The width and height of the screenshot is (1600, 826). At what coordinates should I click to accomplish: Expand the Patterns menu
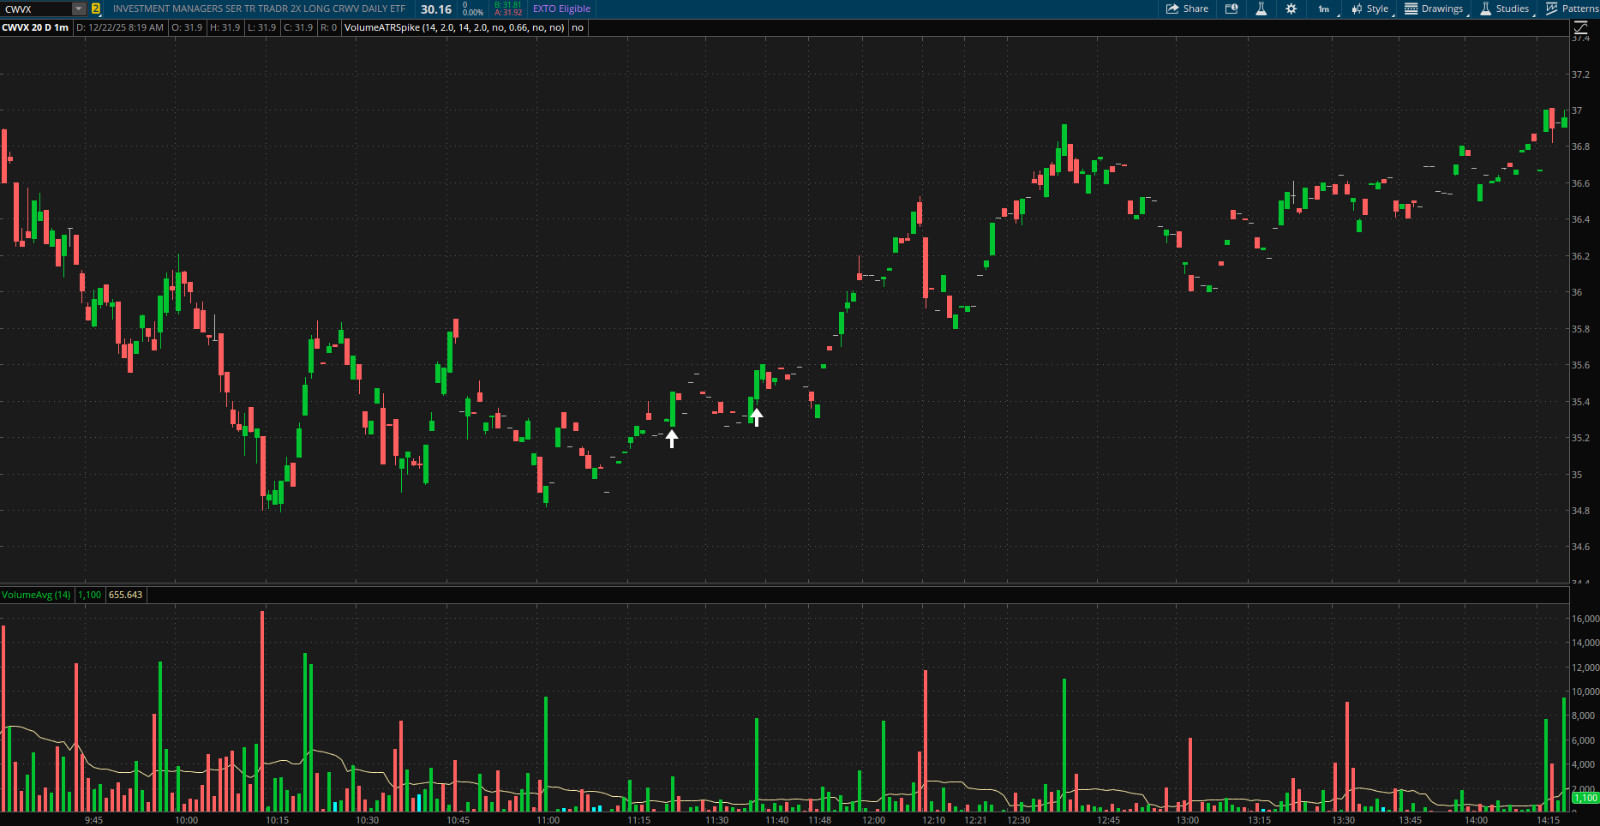[x=1572, y=9]
